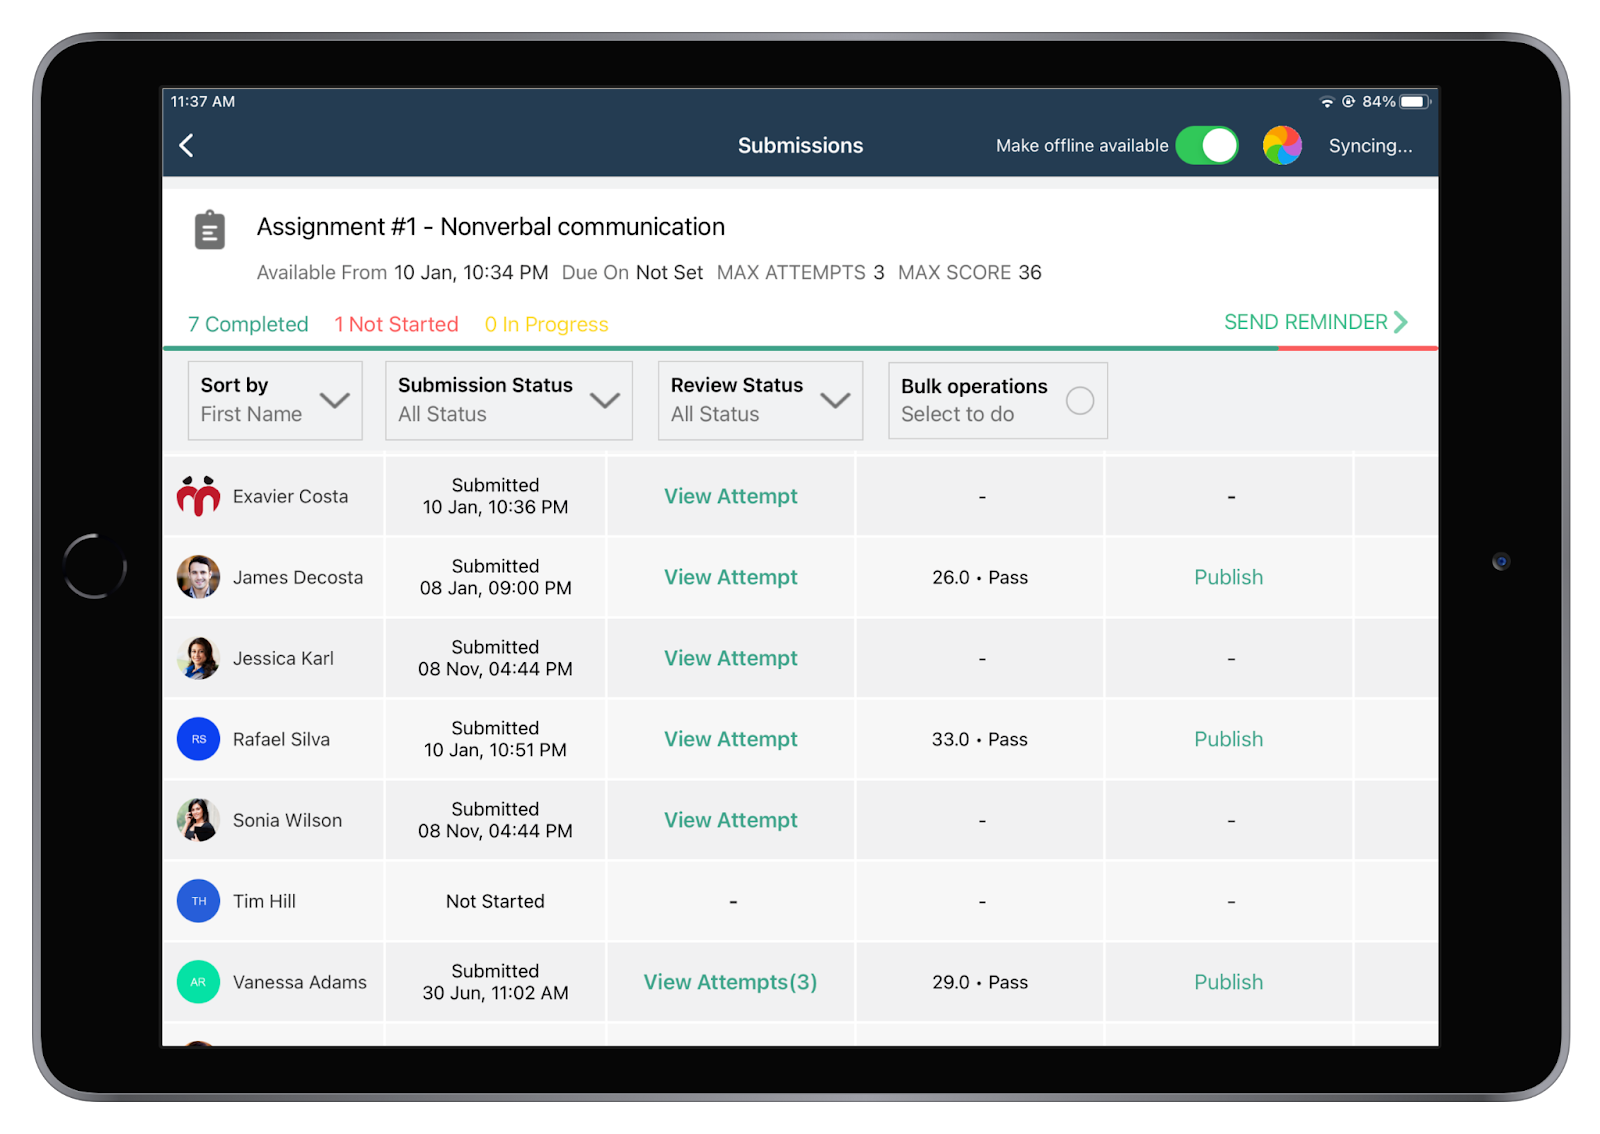This screenshot has width=1600, height=1134.
Task: Select the 7 Completed tab
Action: (x=248, y=324)
